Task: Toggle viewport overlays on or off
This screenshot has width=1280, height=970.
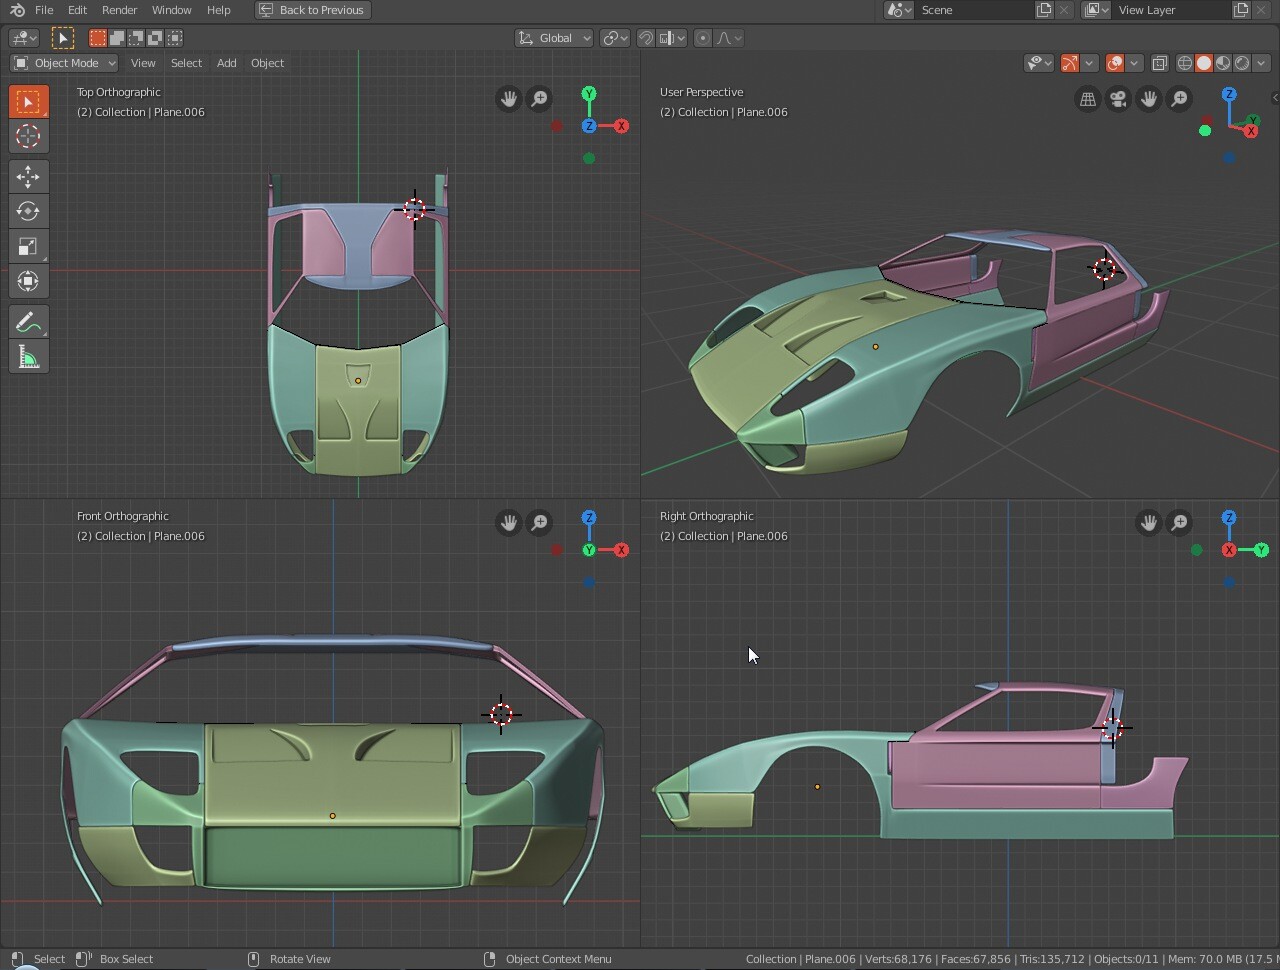Action: point(1115,63)
